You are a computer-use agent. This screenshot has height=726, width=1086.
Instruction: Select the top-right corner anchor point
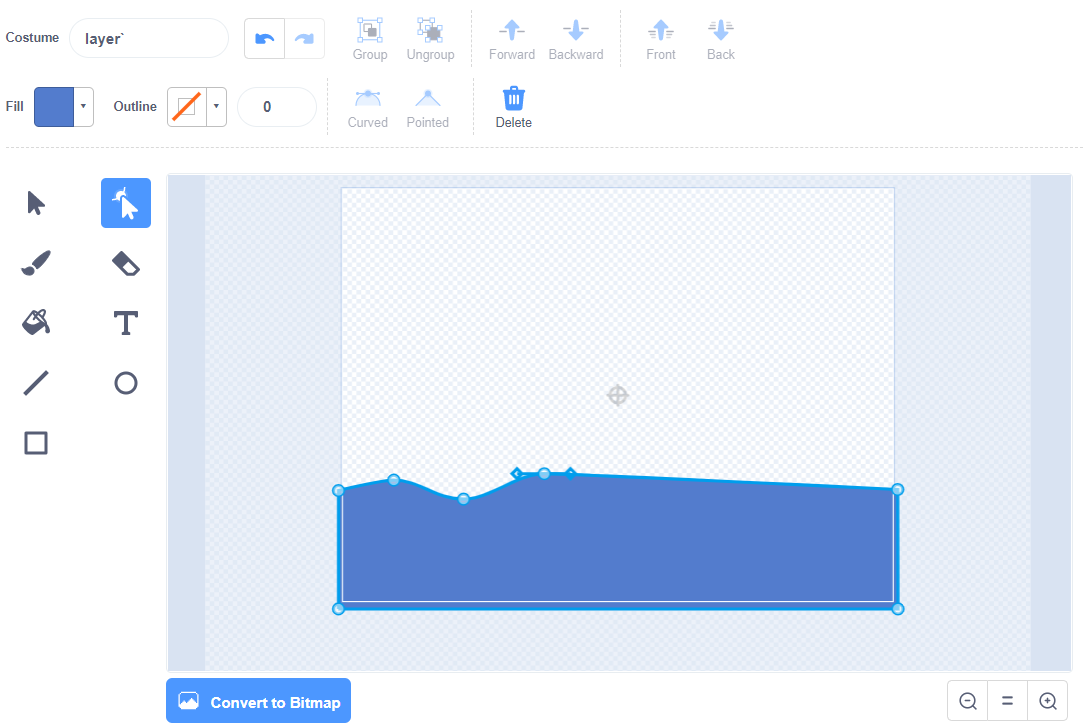point(898,490)
